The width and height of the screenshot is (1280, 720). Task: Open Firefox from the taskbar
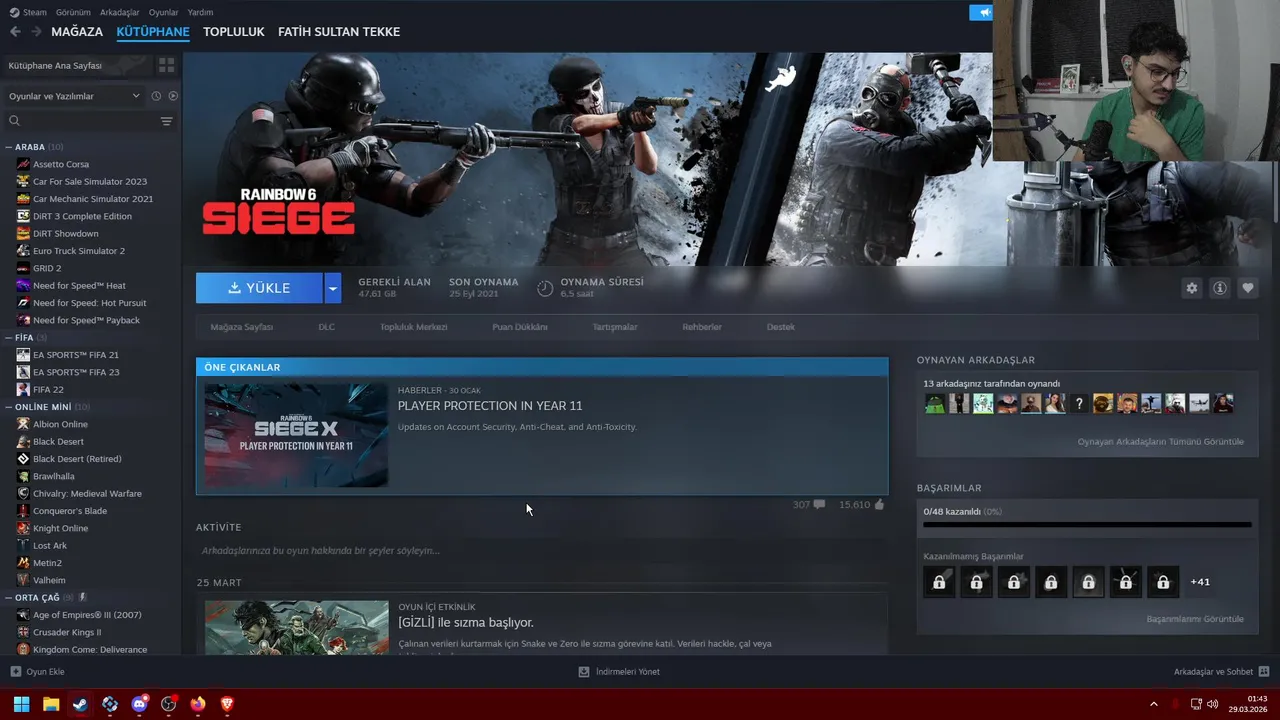pos(198,704)
